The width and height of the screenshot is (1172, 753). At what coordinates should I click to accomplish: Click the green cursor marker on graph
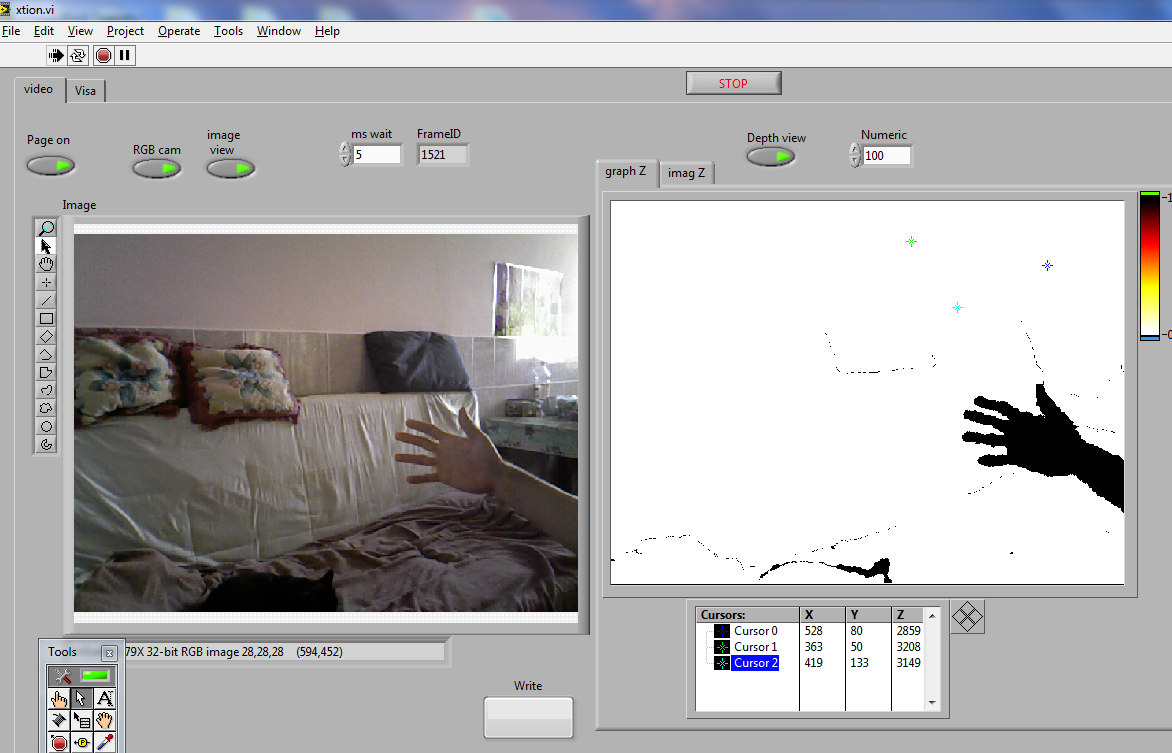tap(911, 242)
